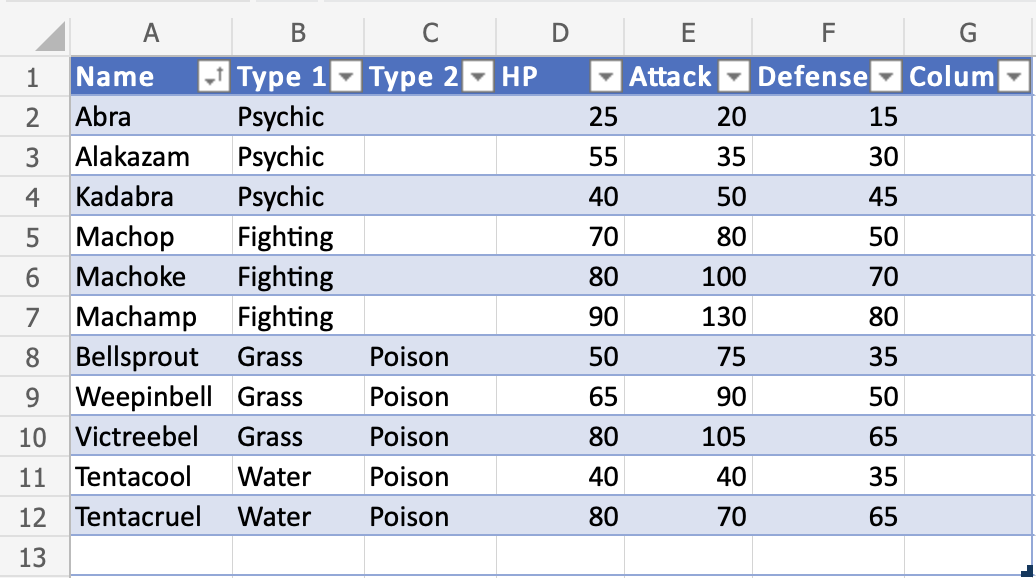Select row 13 header

[33, 557]
